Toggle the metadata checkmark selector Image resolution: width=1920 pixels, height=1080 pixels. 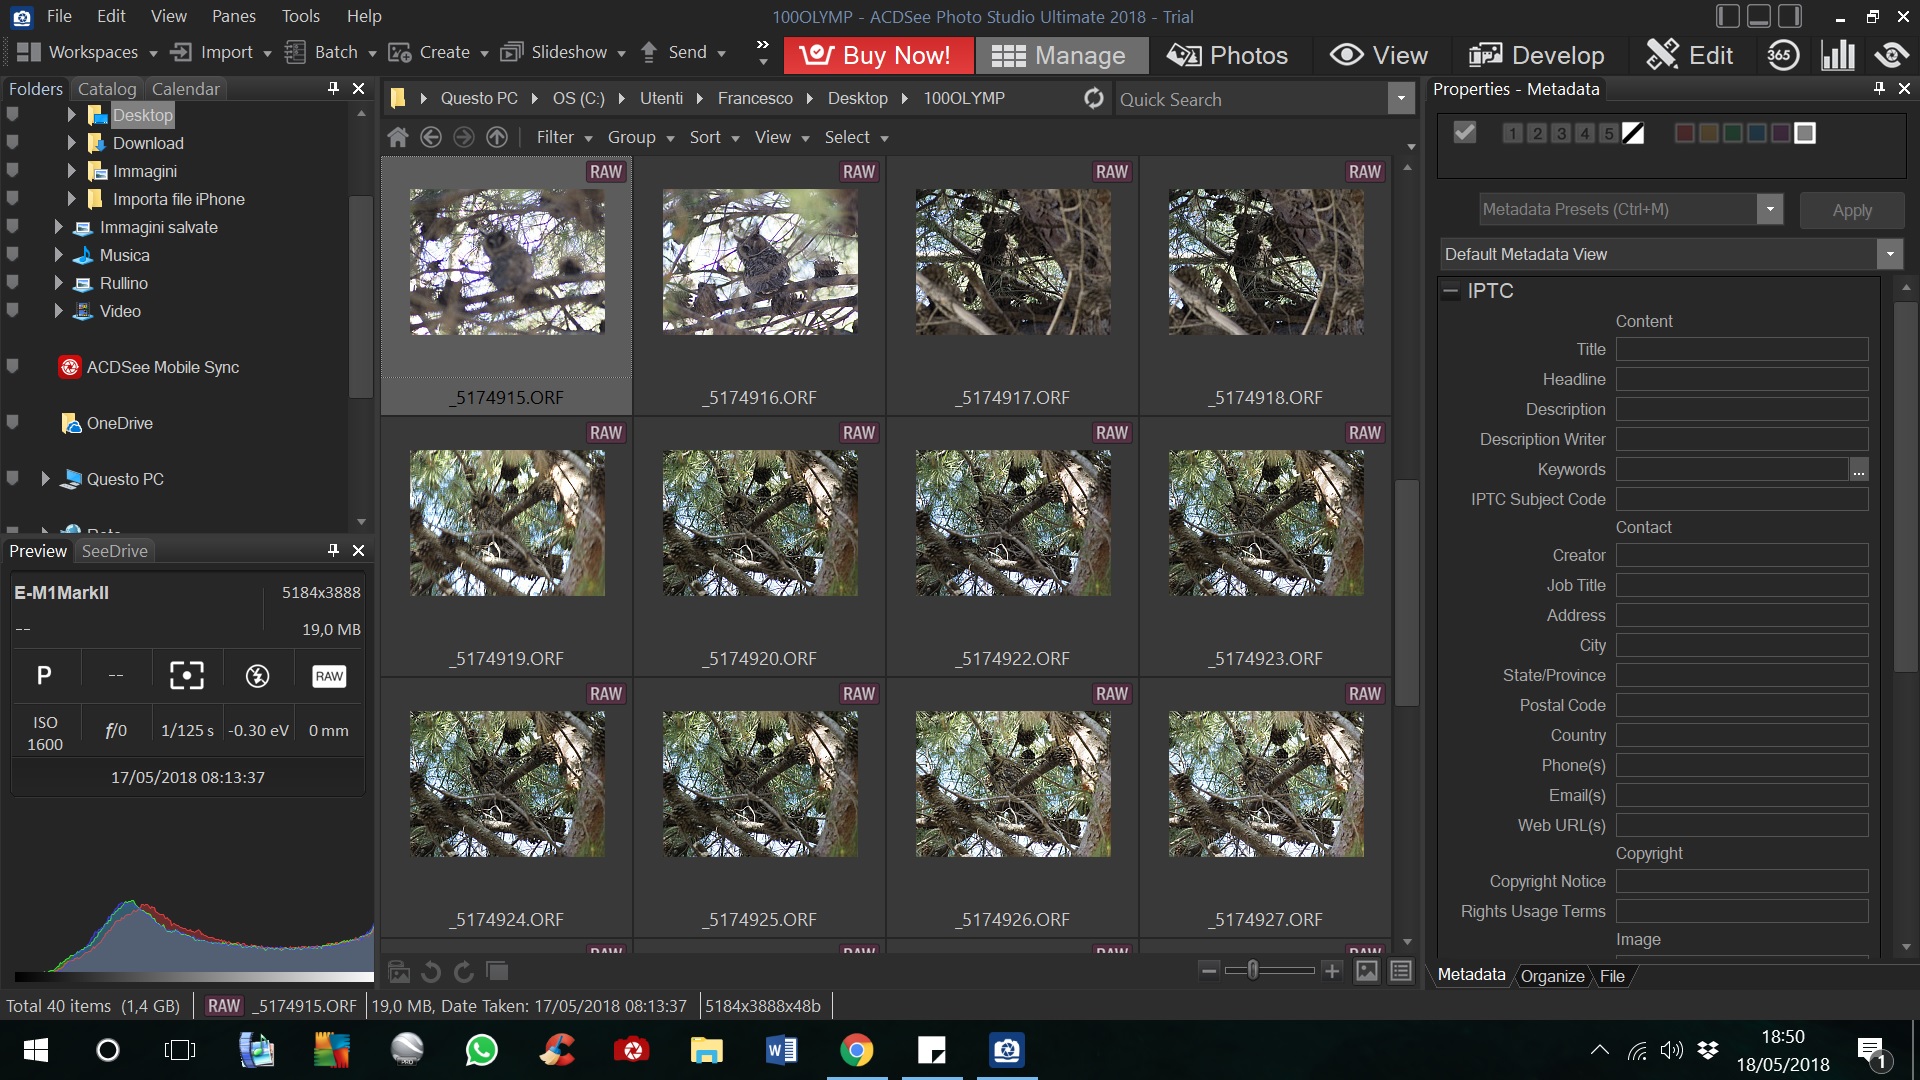1464,131
